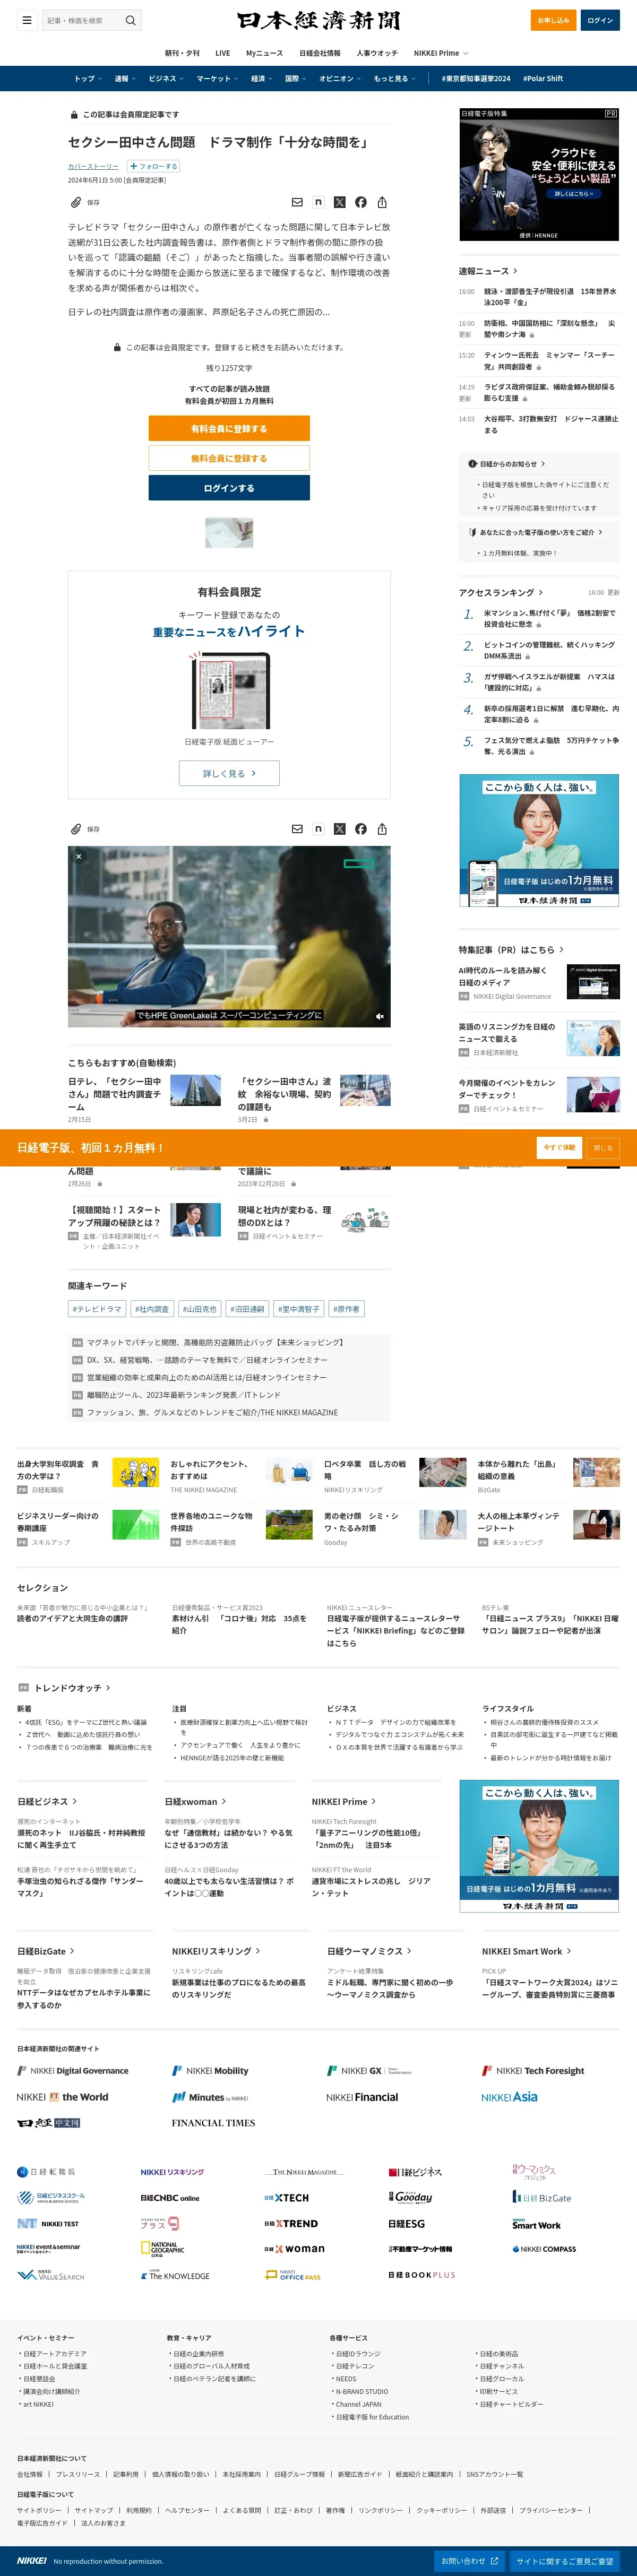The image size is (637, 2576).
Task: Click the Facebook icon in the row above the video
Action: 361,829
